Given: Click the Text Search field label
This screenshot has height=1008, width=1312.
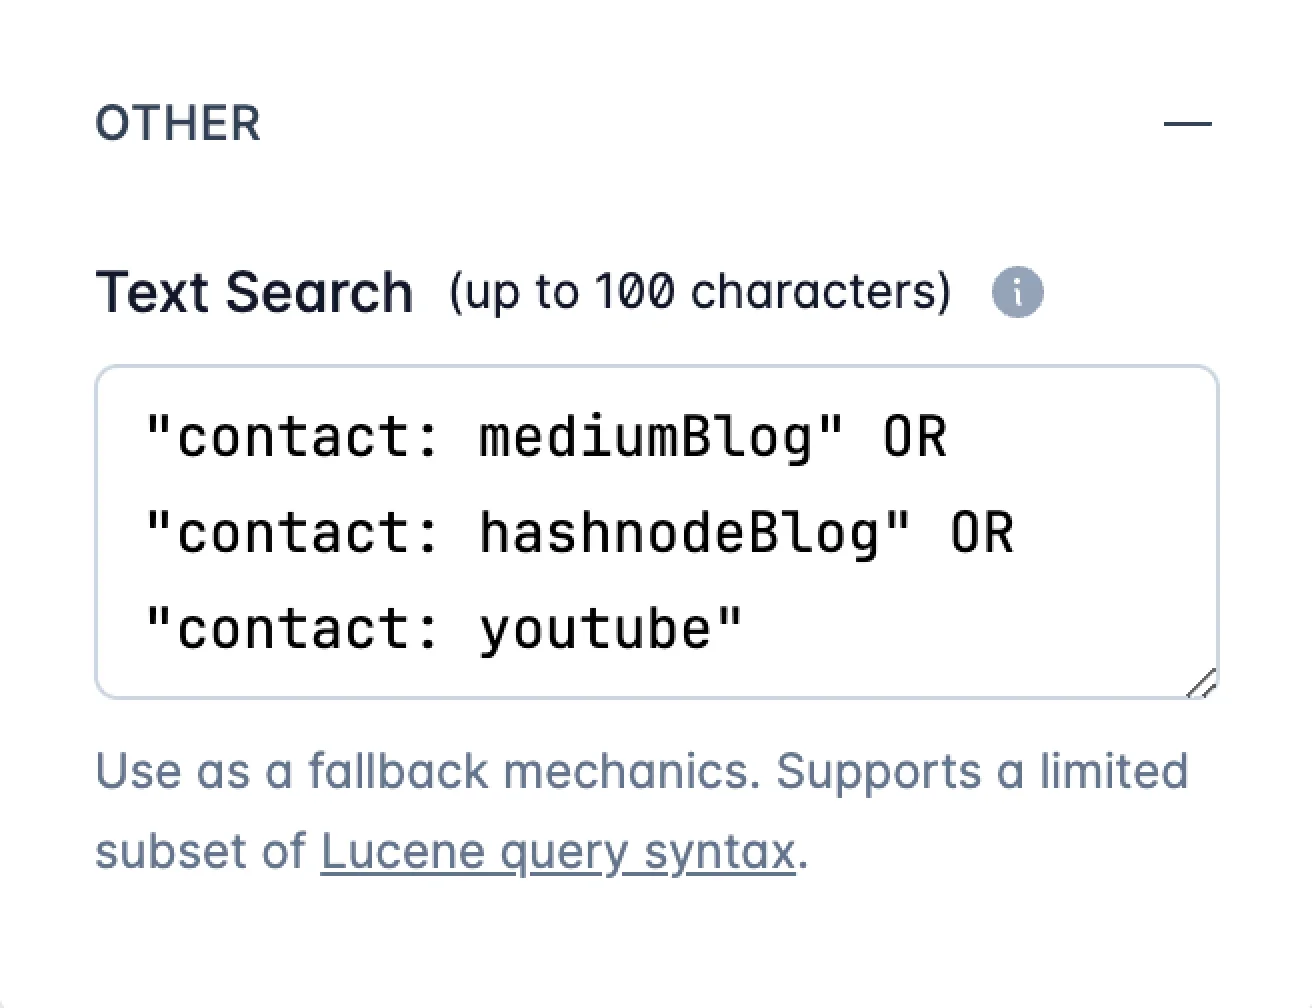Looking at the screenshot, I should (x=254, y=293).
